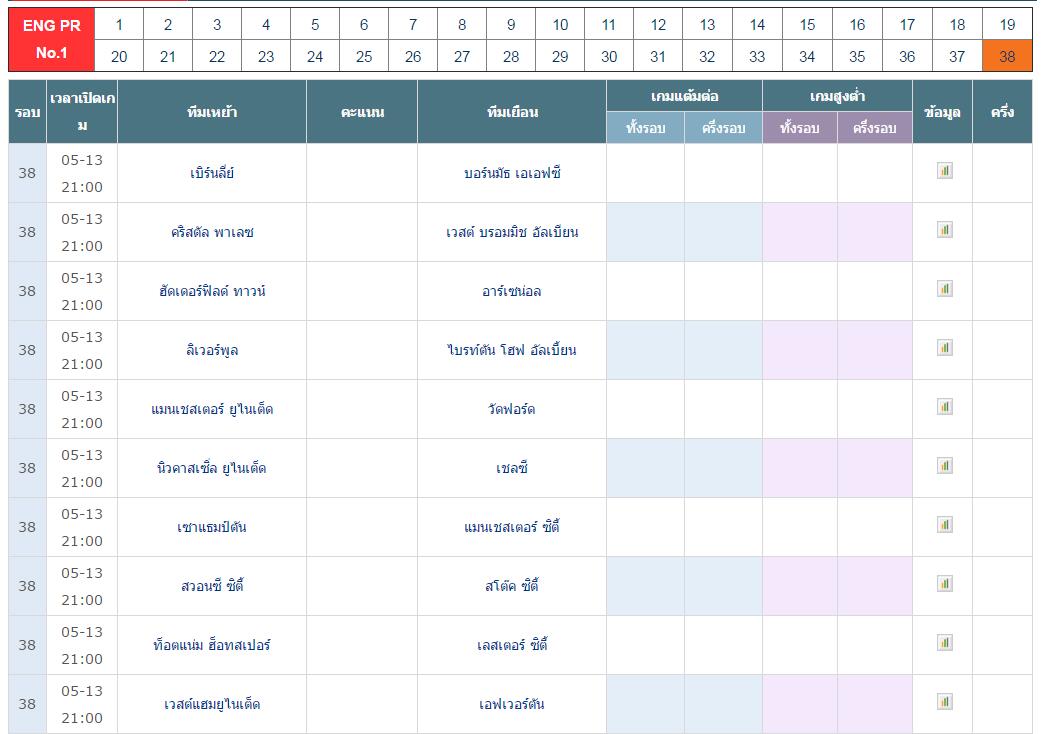Open stats icon for Newcastle vs Chelsea
The width and height of the screenshot is (1046, 734).
click(945, 466)
